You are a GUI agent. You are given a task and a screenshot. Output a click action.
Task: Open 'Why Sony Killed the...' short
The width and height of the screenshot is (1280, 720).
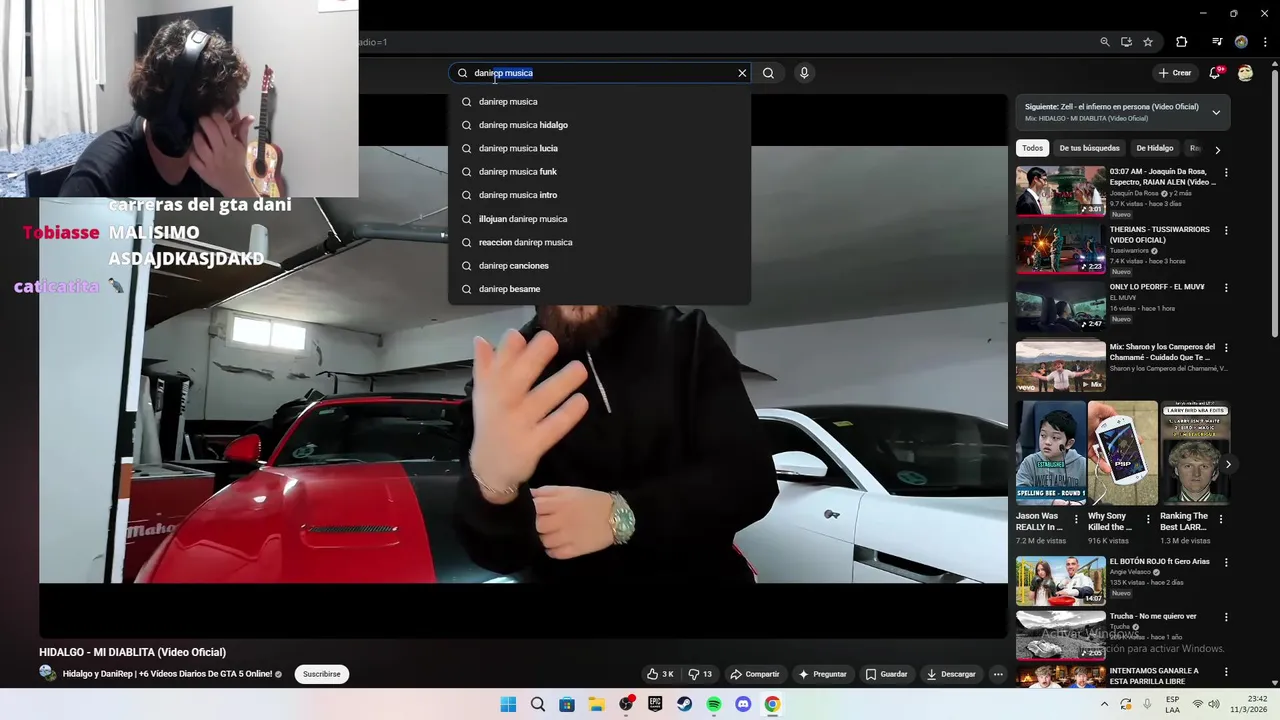(1123, 453)
